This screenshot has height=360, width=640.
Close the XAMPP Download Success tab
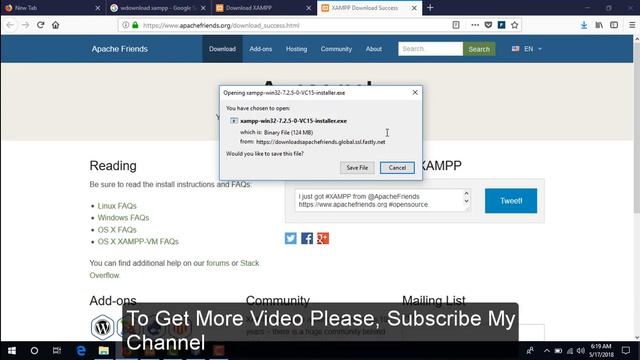tap(414, 8)
